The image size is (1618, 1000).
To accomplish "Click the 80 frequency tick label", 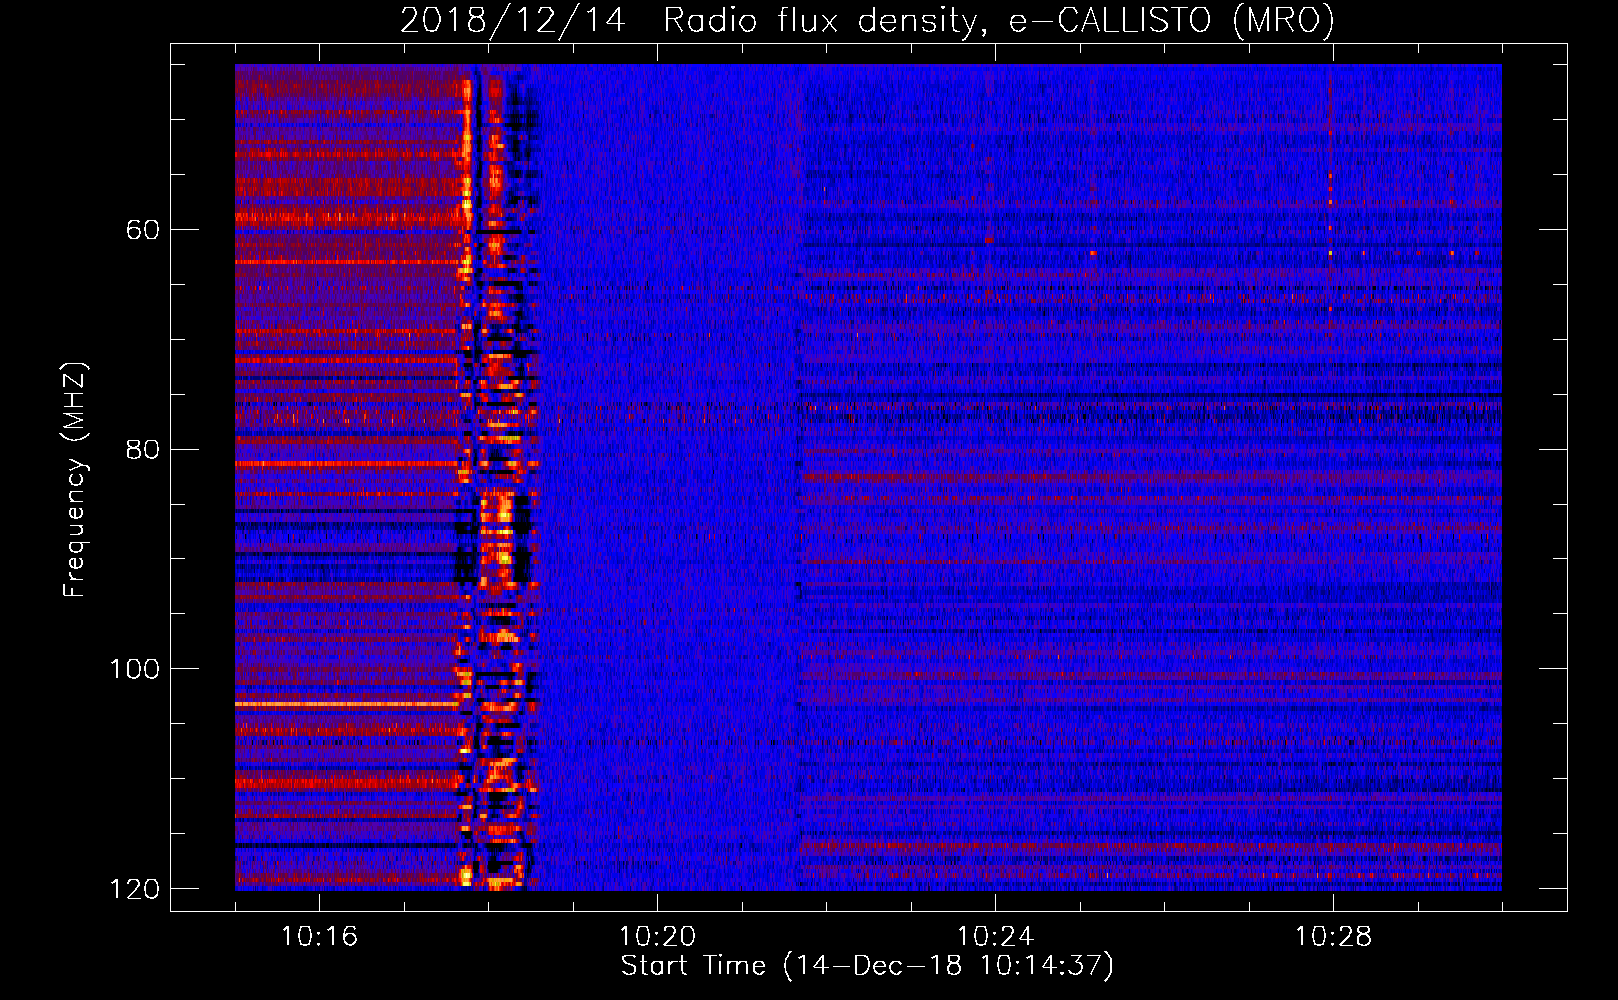I will click(x=142, y=449).
